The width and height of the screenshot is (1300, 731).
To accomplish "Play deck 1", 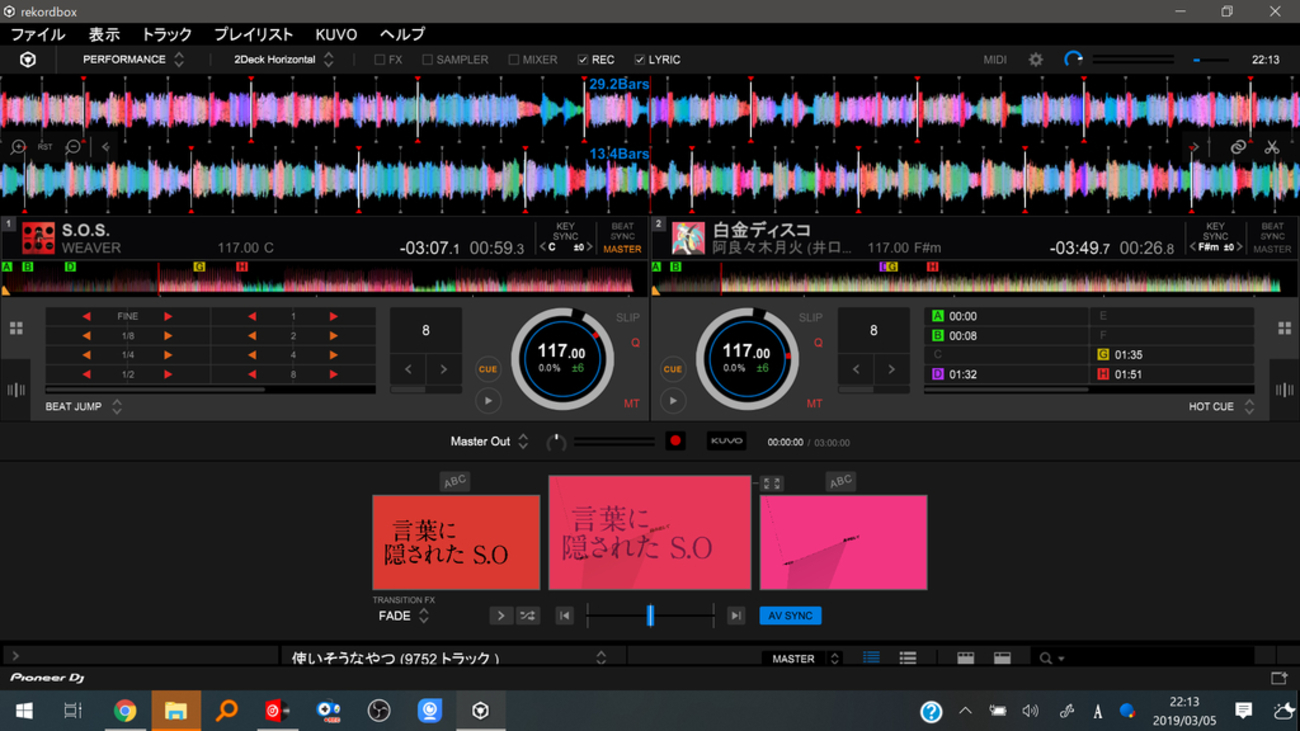I will (488, 401).
